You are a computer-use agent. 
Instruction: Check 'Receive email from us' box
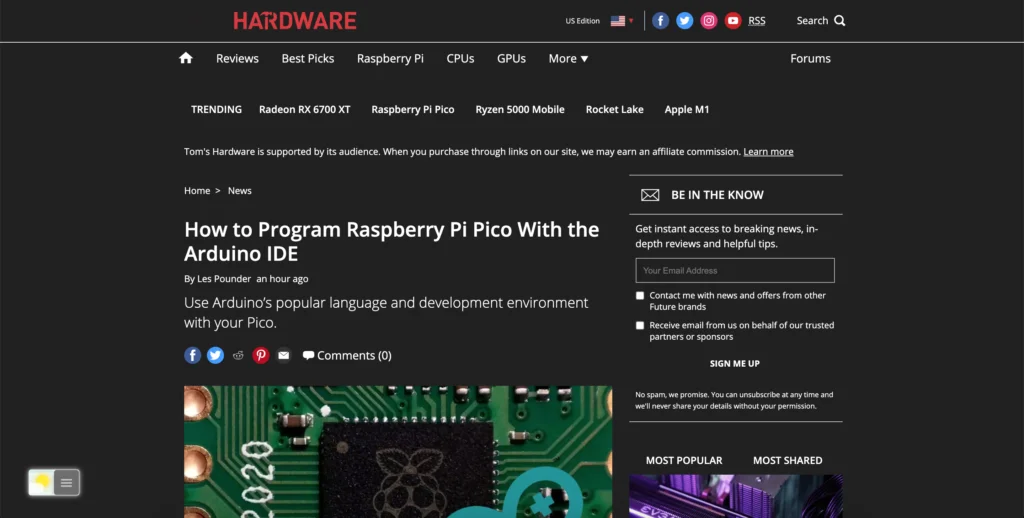coord(640,325)
